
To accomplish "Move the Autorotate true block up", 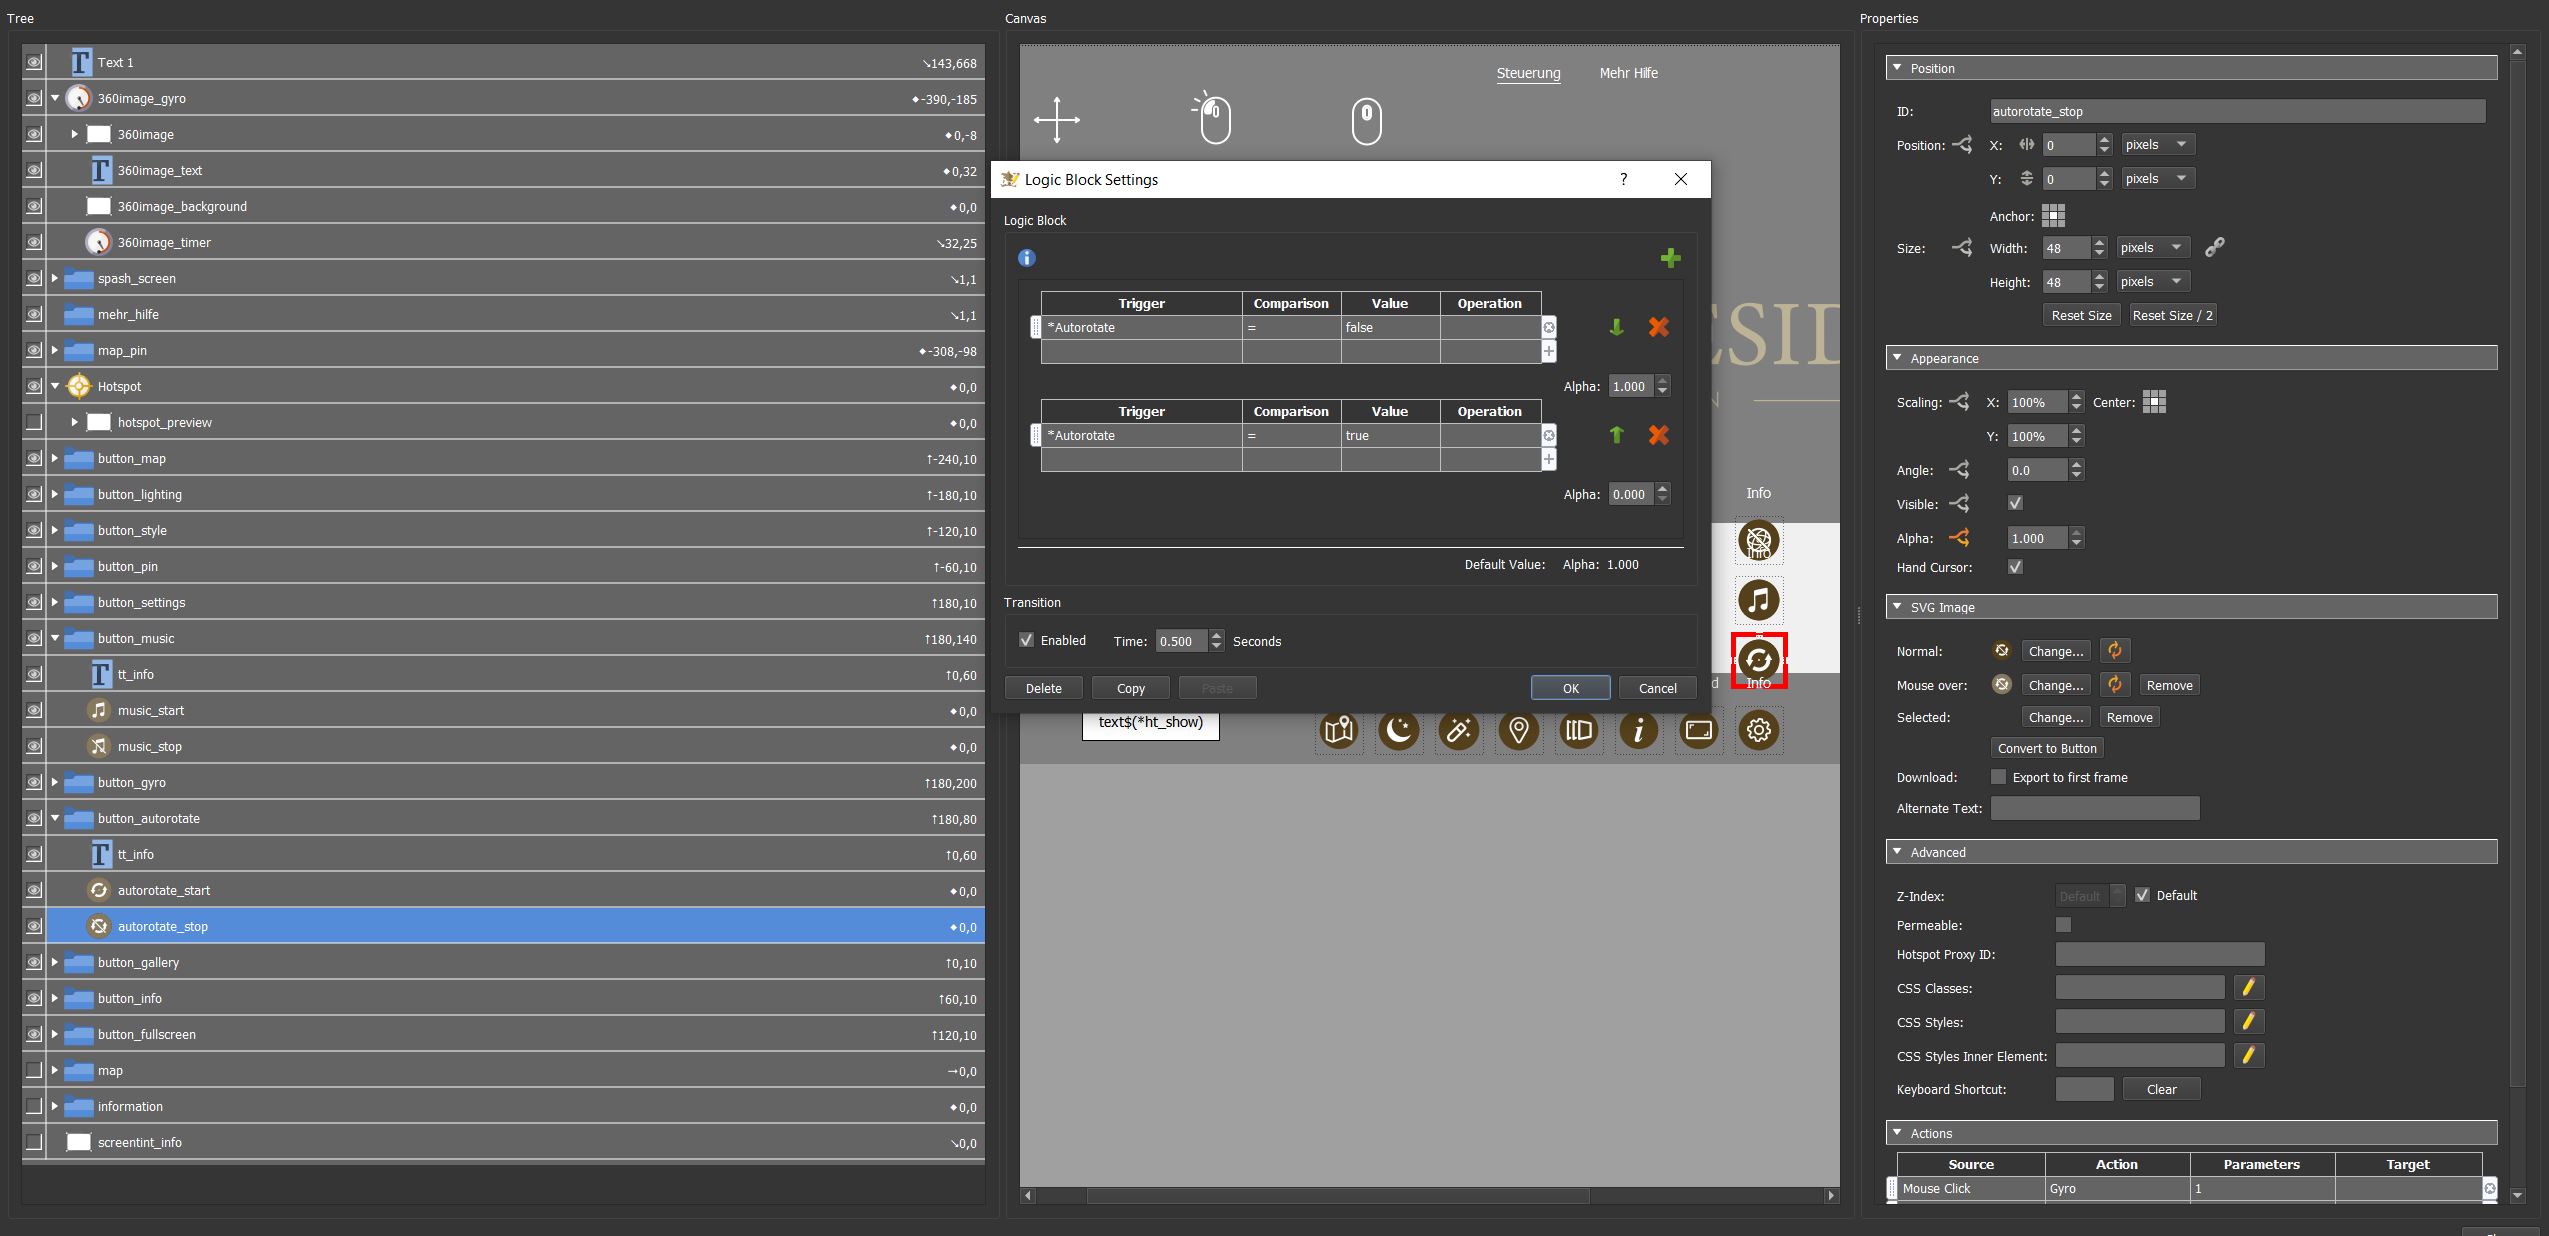I will [1616, 435].
